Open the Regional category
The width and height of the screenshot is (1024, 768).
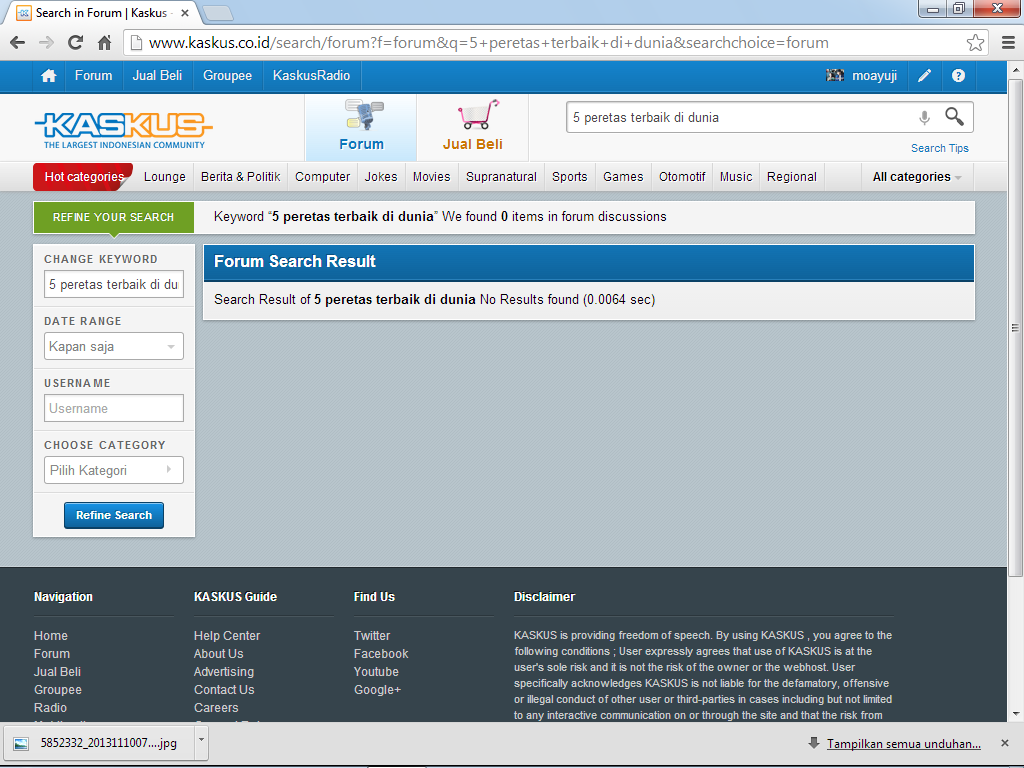click(x=792, y=177)
